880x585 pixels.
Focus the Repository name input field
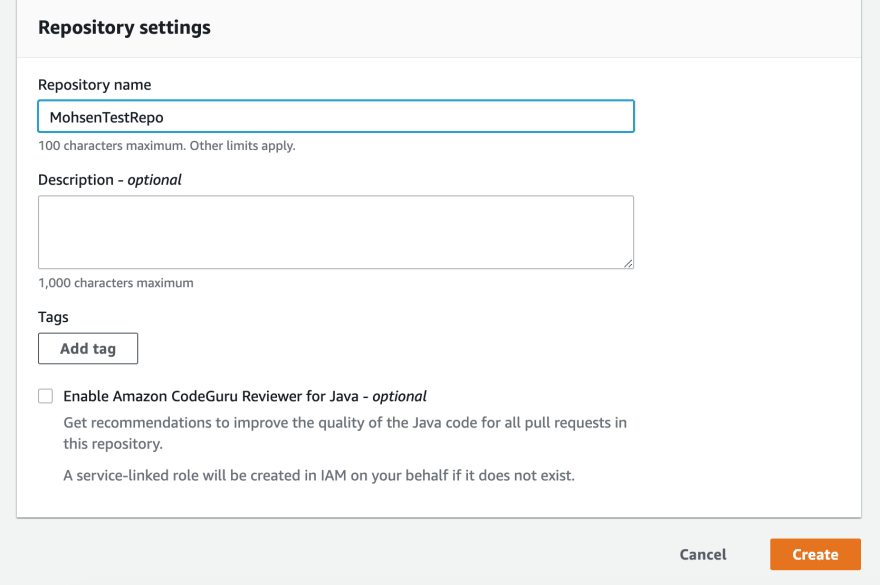[336, 116]
